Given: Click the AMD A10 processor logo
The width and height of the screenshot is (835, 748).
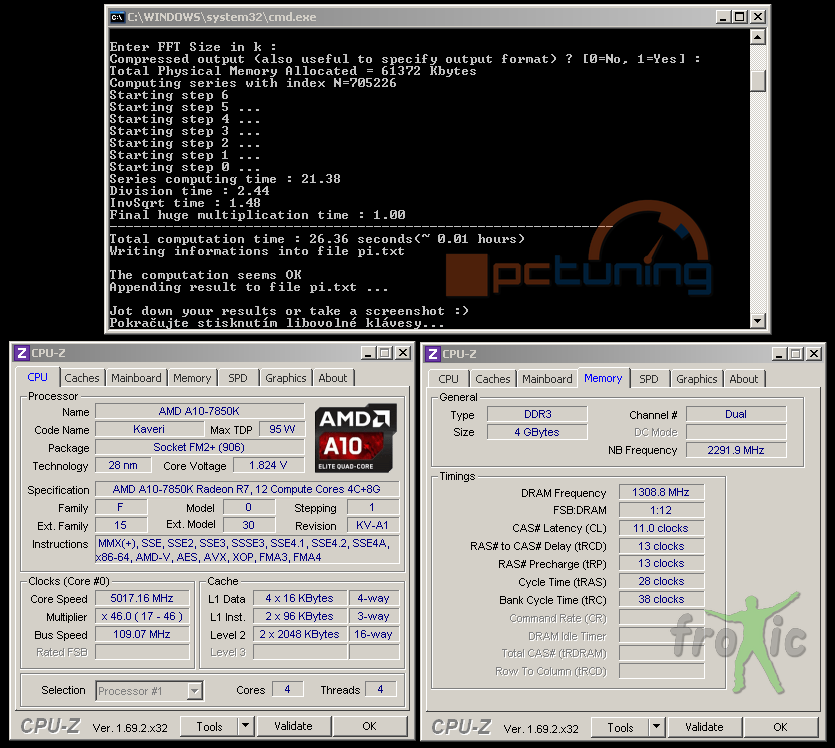Looking at the screenshot, I should pos(355,438).
